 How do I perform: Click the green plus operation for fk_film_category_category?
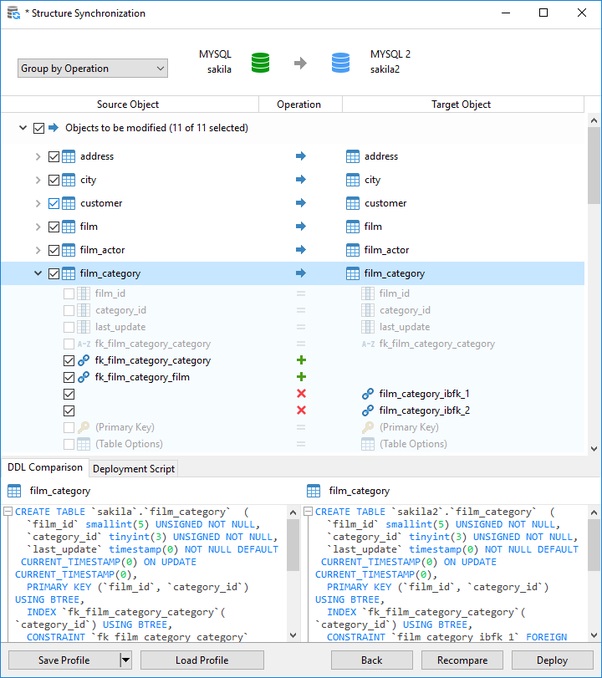pos(301,360)
